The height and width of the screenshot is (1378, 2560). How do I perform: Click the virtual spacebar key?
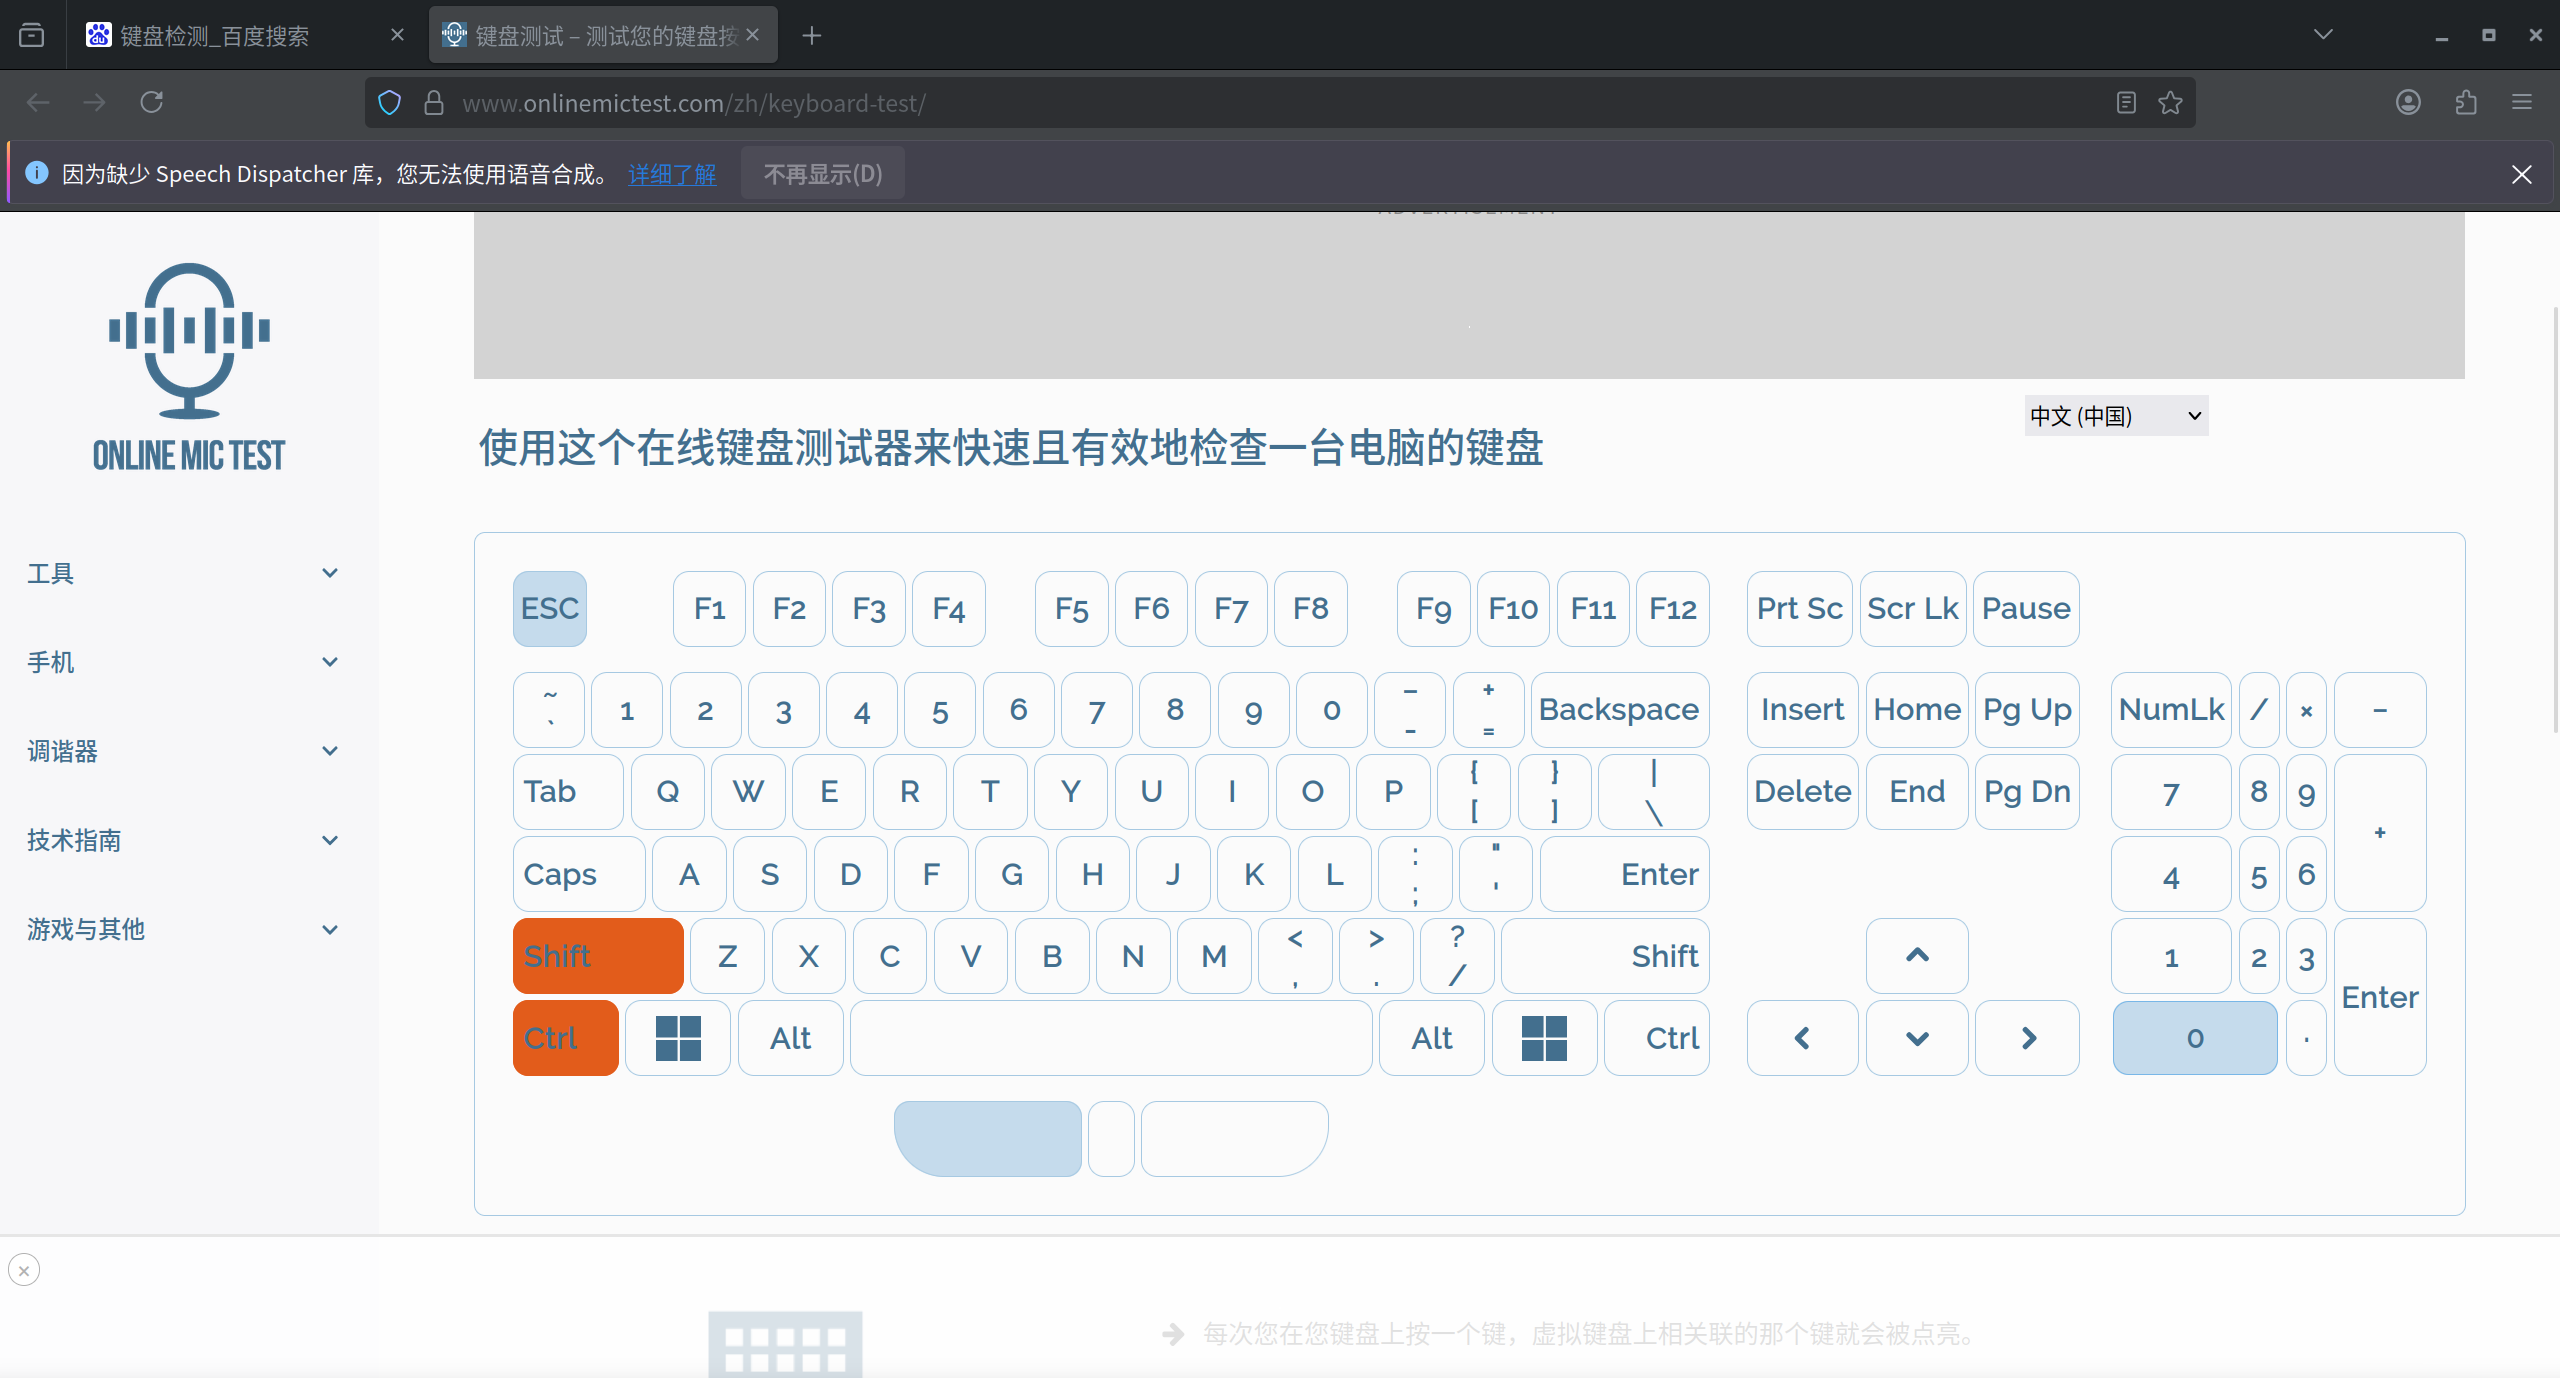coord(1111,1038)
